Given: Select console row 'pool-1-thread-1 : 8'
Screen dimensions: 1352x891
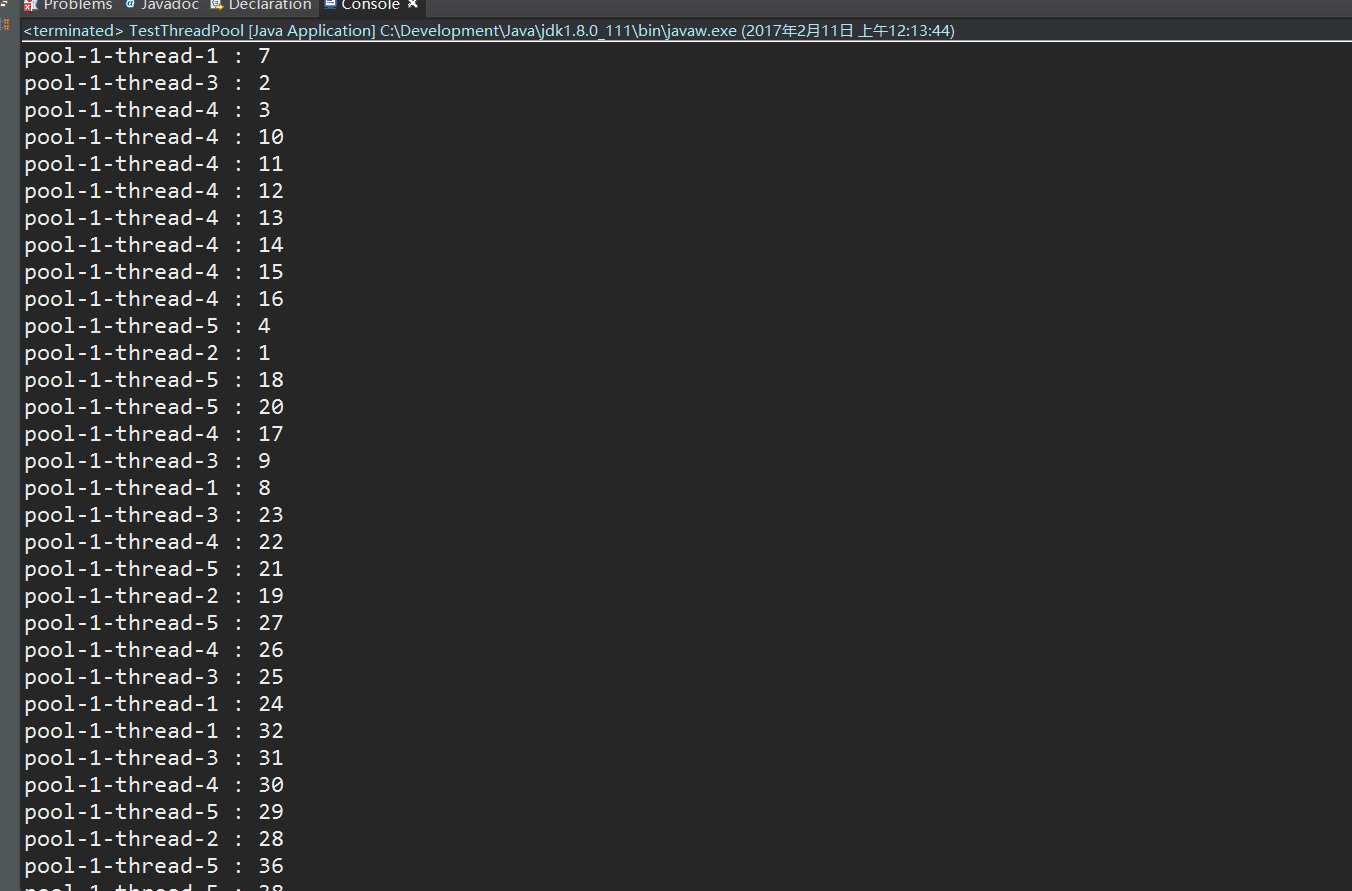Looking at the screenshot, I should [147, 488].
